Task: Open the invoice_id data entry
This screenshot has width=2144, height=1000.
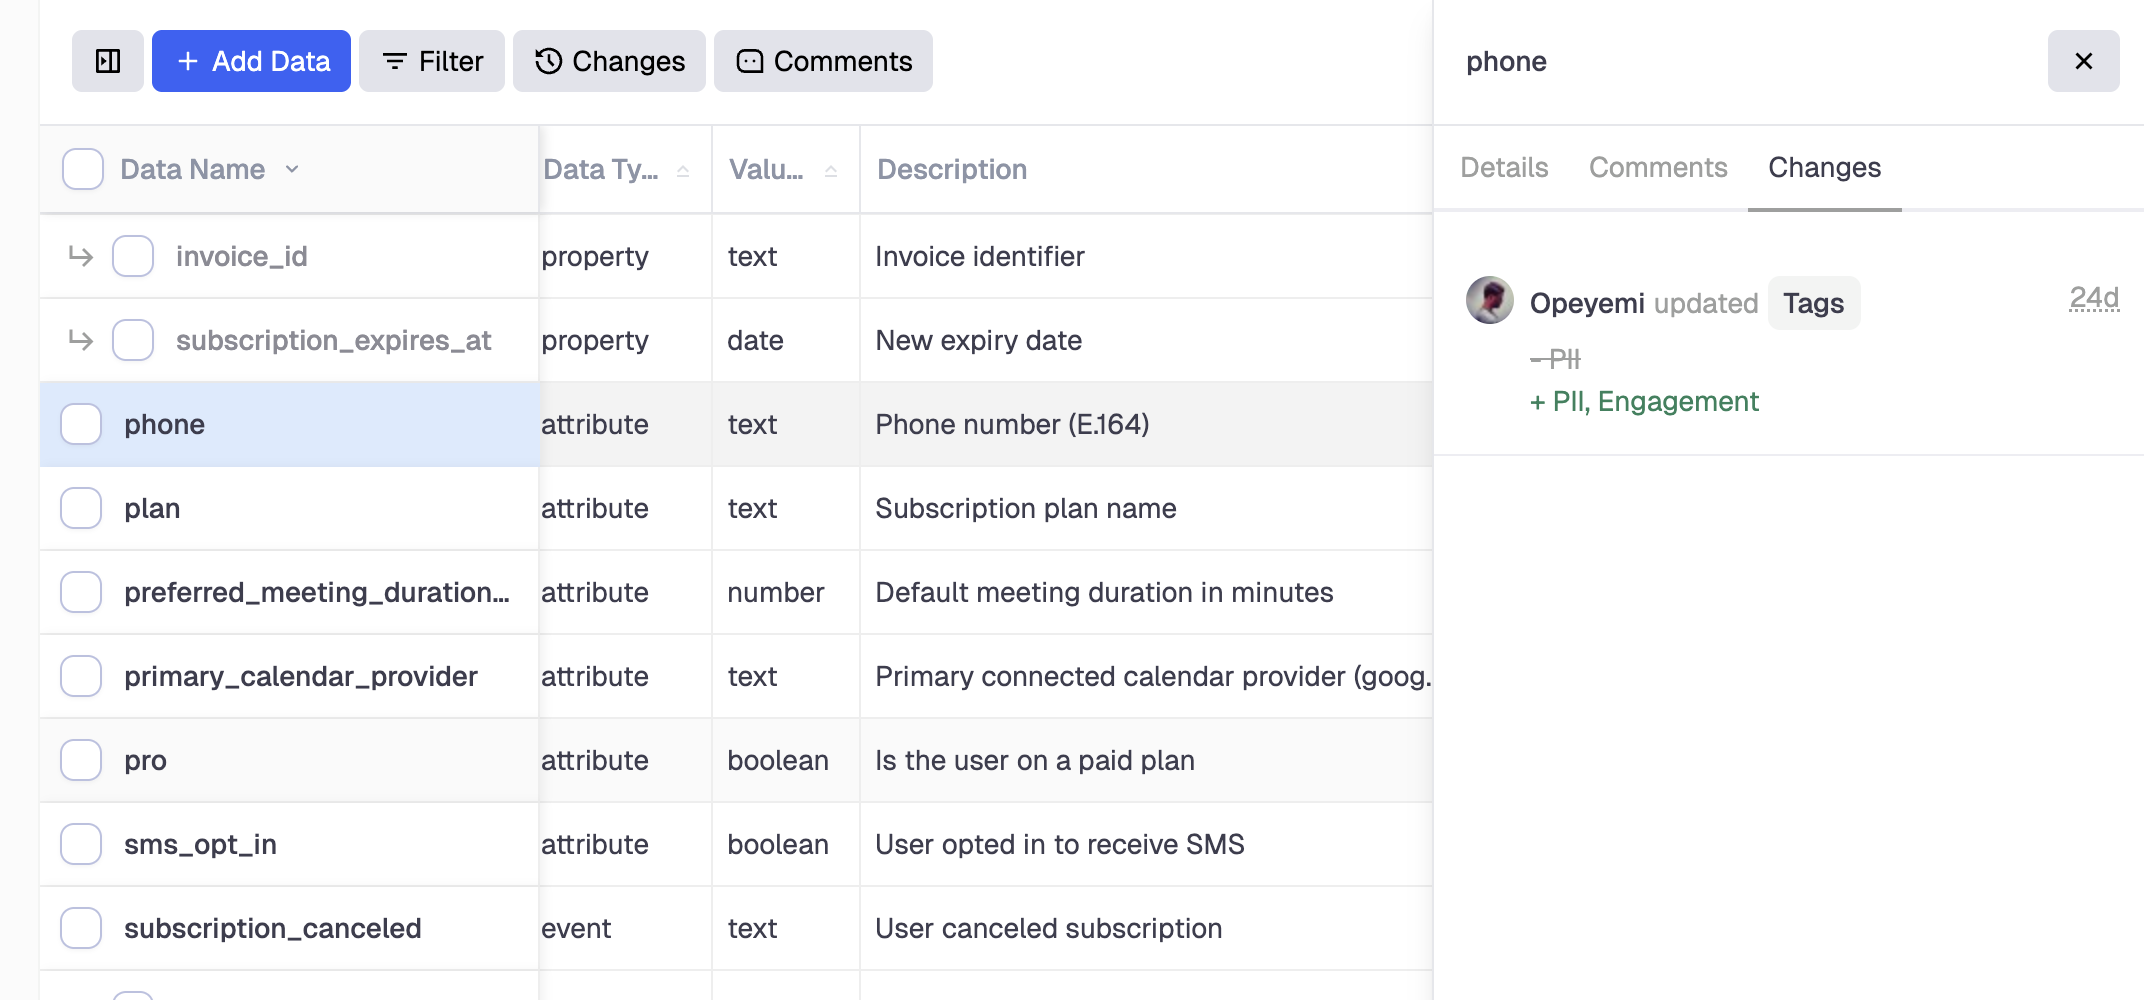Action: click(x=242, y=256)
